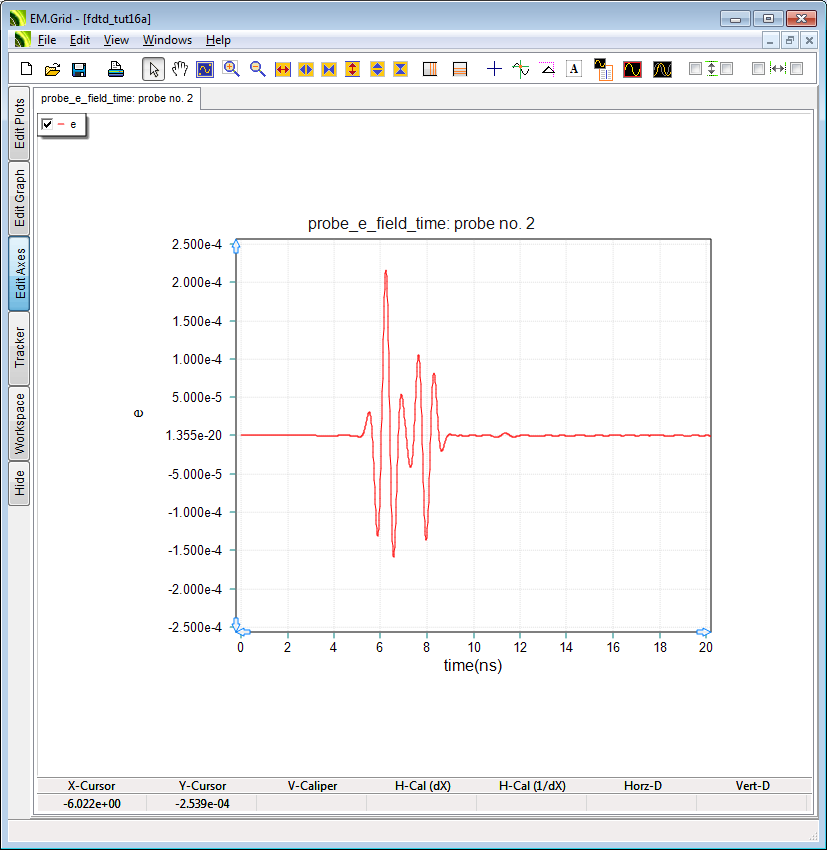Screen dimensions: 827x850
Task: Open the Edit Plots side panel
Action: tap(20, 124)
